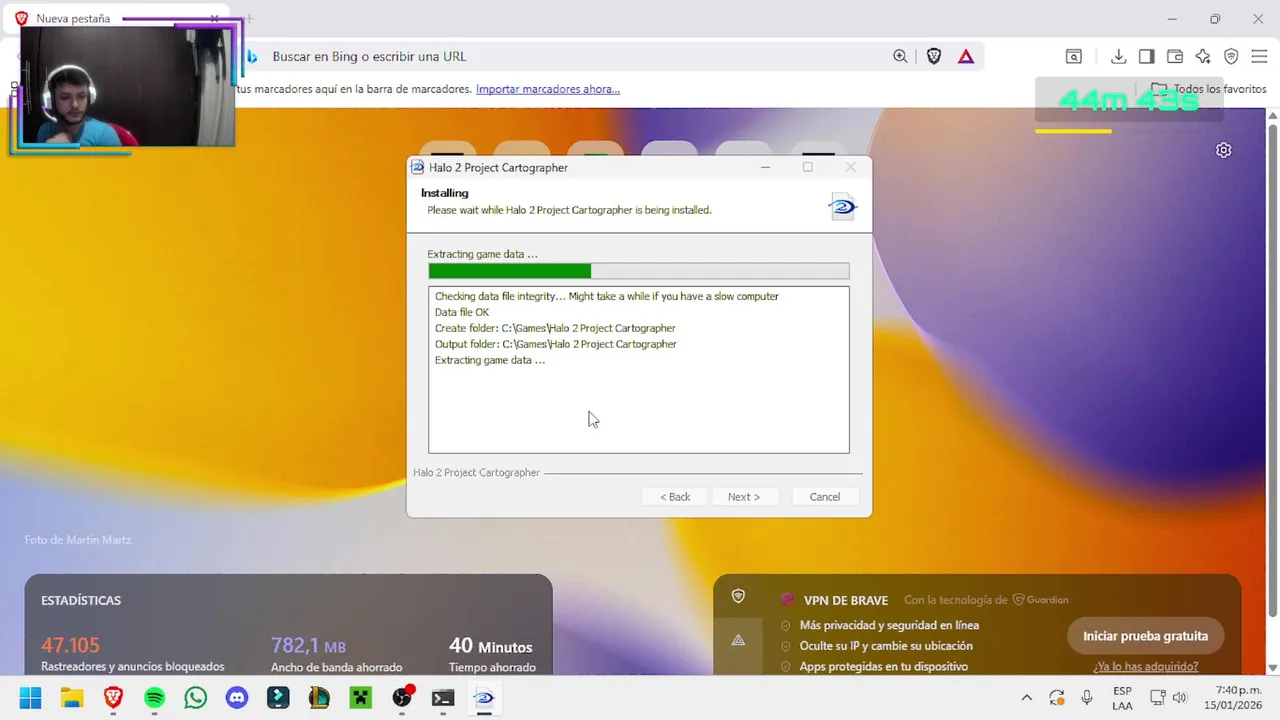Open the Brave Wallet icon
This screenshot has width=1280, height=720.
coord(1175,57)
